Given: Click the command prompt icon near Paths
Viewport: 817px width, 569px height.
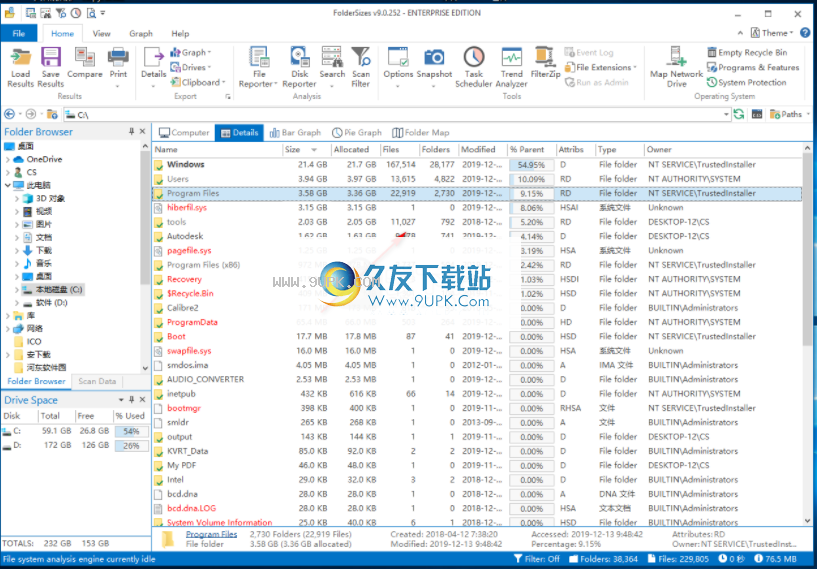Looking at the screenshot, I should click(757, 114).
